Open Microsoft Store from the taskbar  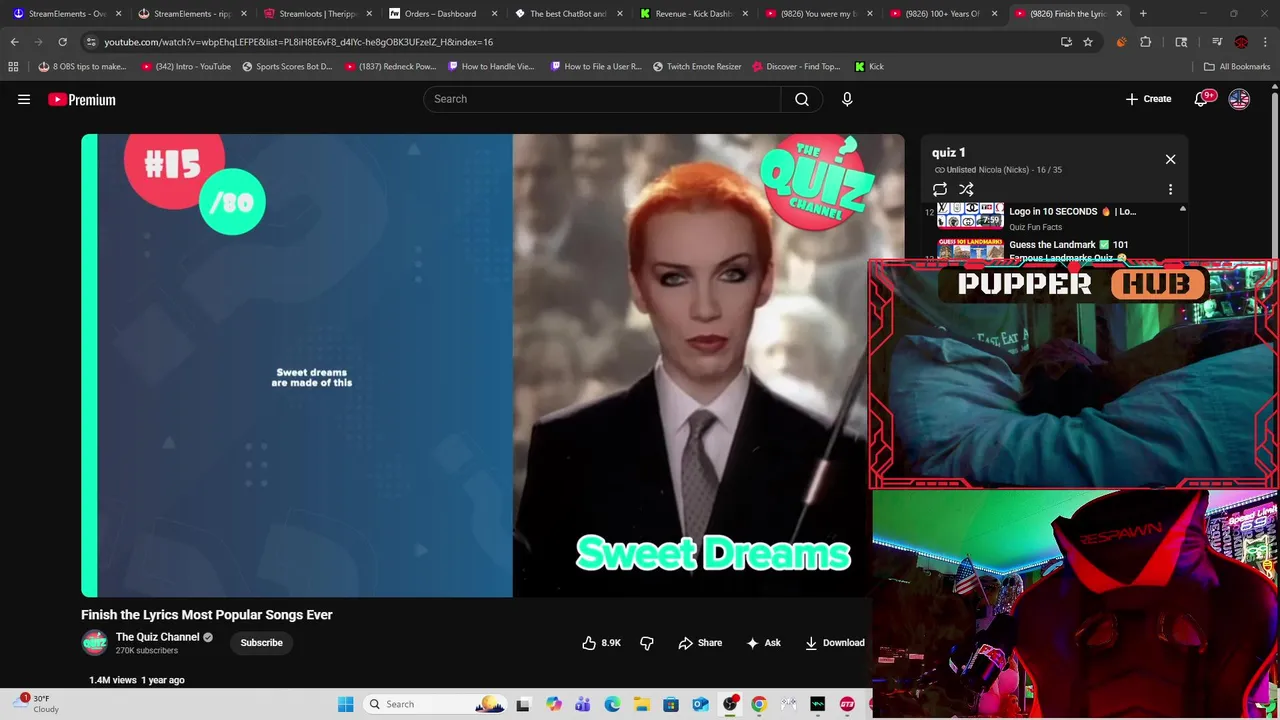[671, 704]
